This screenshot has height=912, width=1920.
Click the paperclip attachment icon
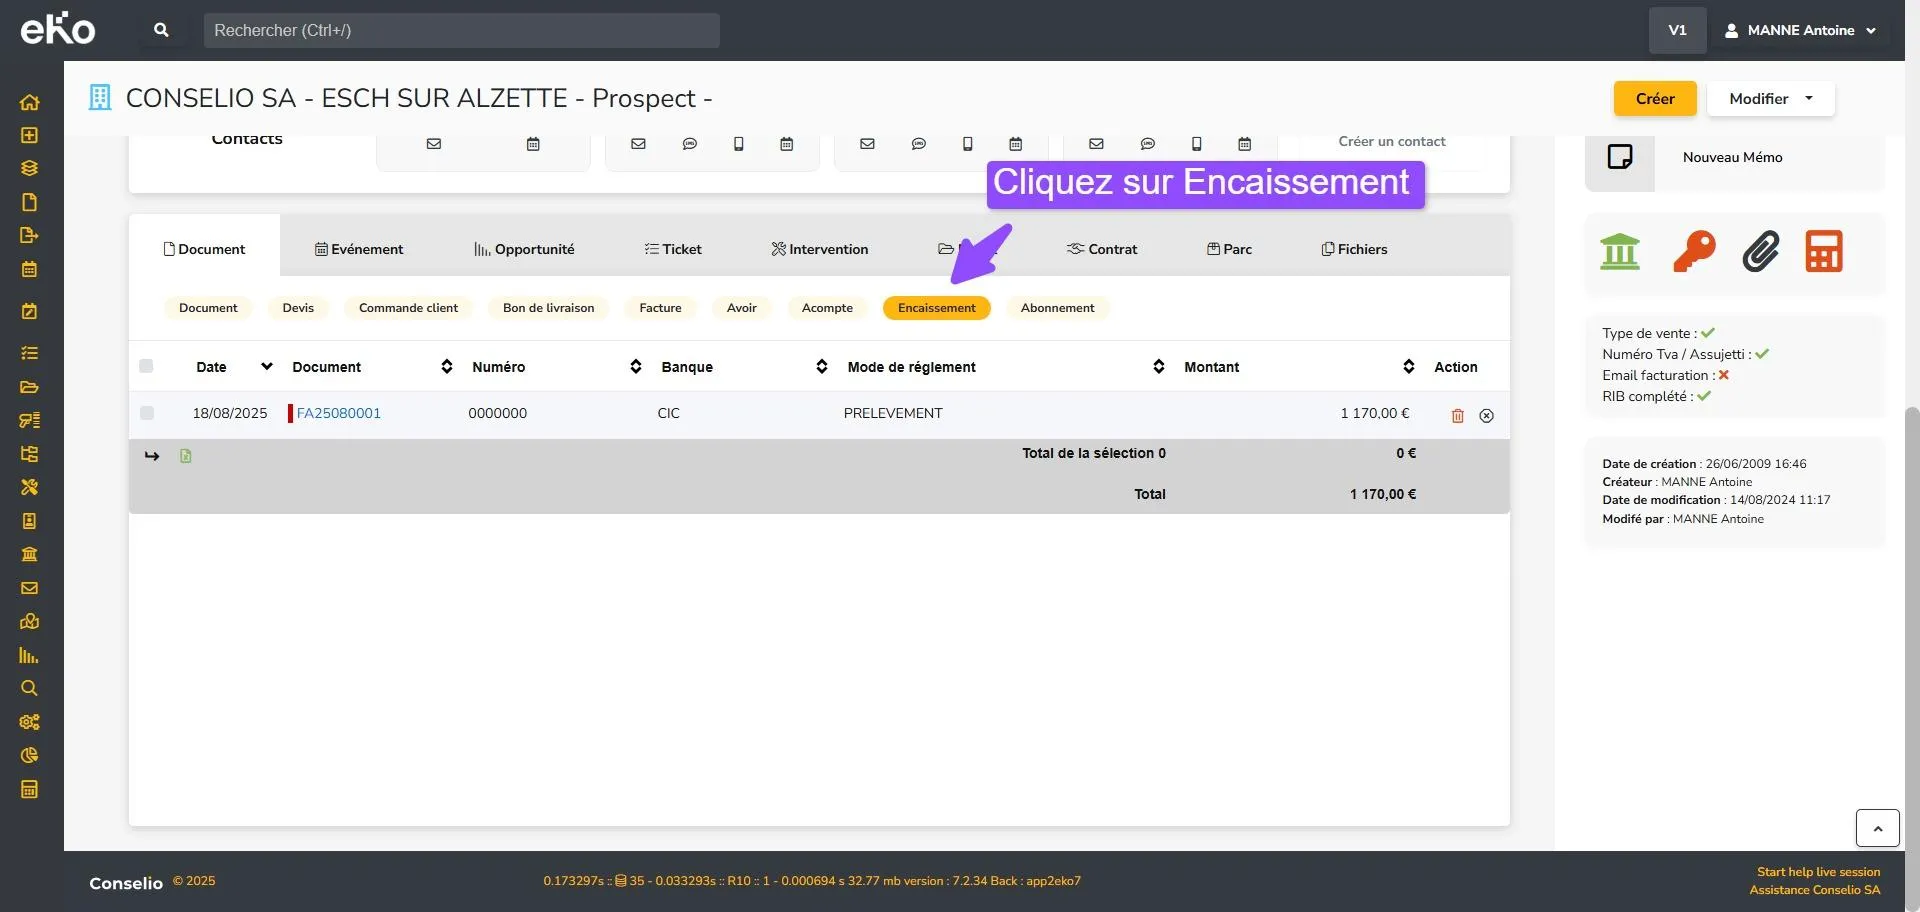1760,251
